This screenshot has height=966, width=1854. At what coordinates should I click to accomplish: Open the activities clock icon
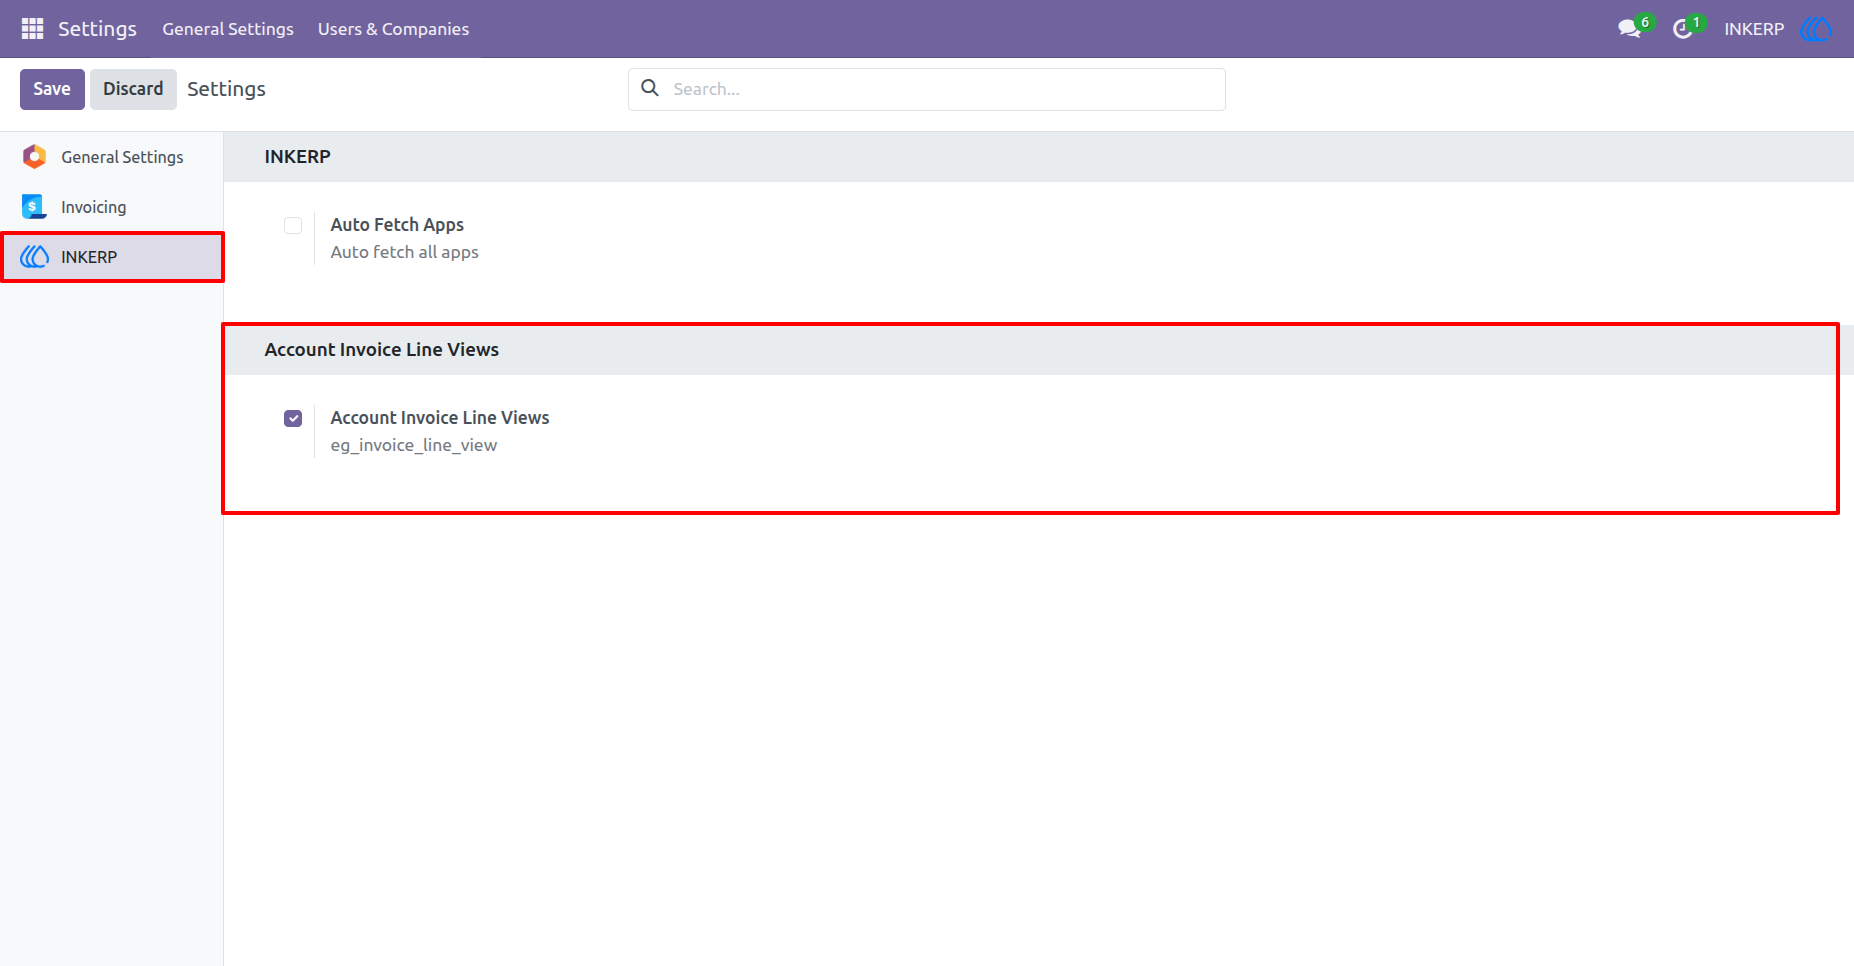point(1683,29)
